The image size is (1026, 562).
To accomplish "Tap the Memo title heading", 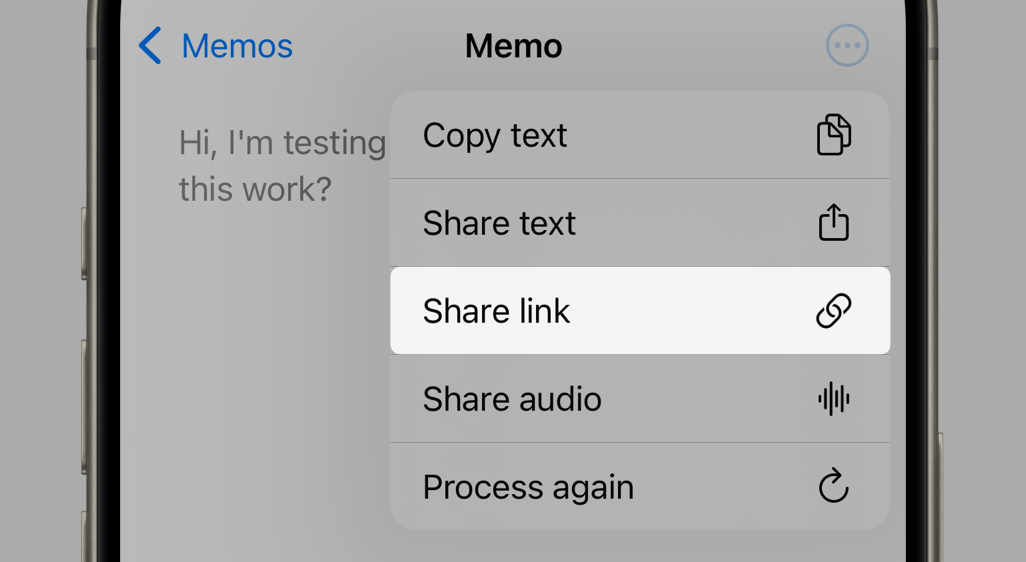I will (513, 46).
